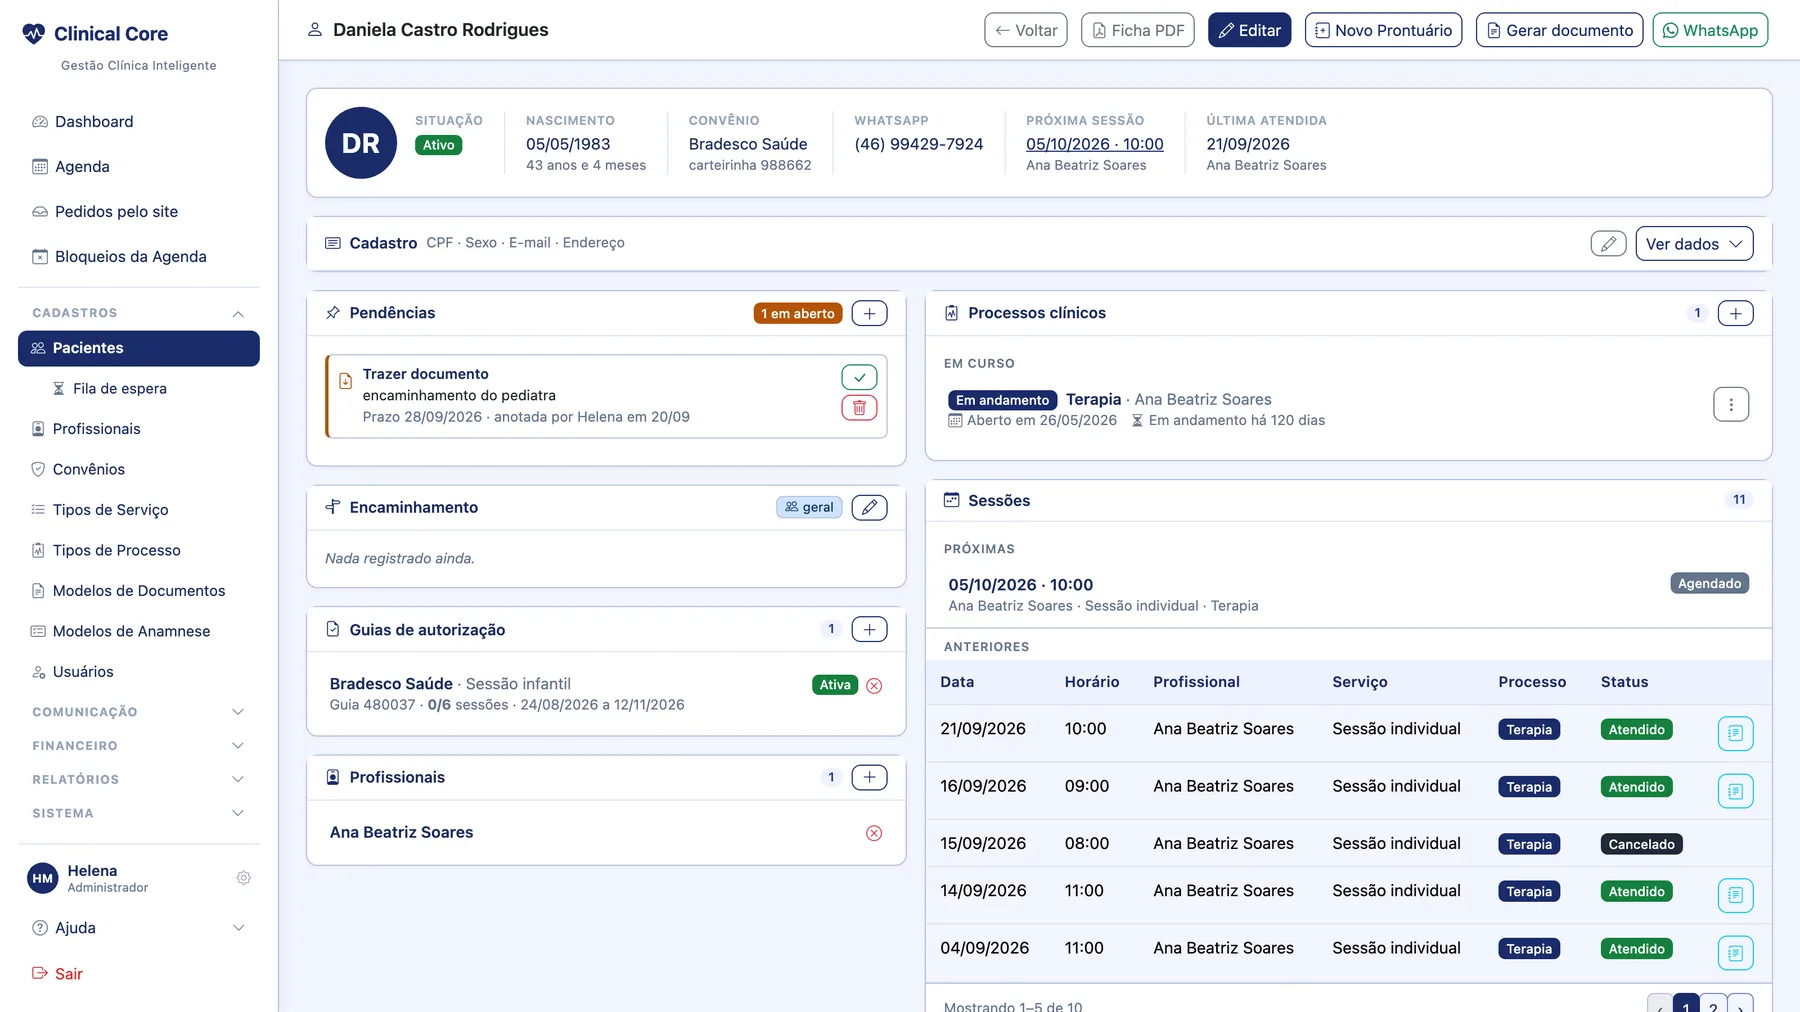The height and width of the screenshot is (1012, 1800).
Task: Cancel the Bradesco Saúde authorization guide
Action: (874, 685)
